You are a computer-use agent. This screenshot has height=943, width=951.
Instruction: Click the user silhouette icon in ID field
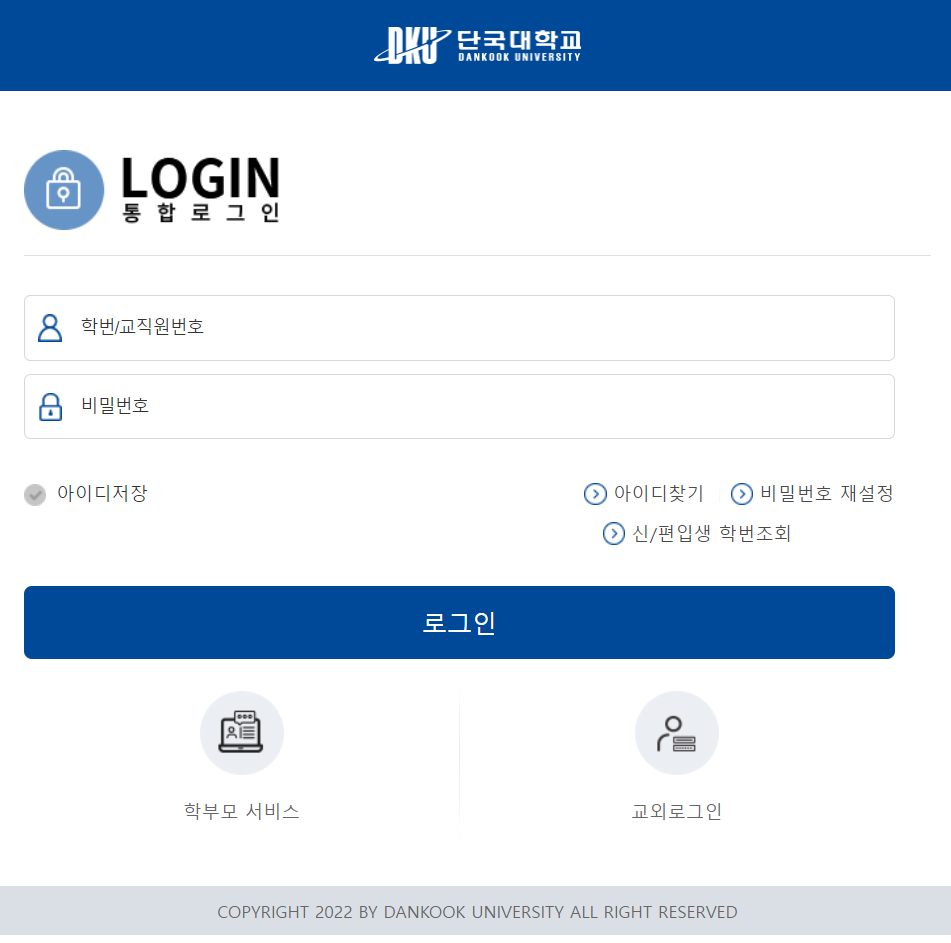coord(50,328)
